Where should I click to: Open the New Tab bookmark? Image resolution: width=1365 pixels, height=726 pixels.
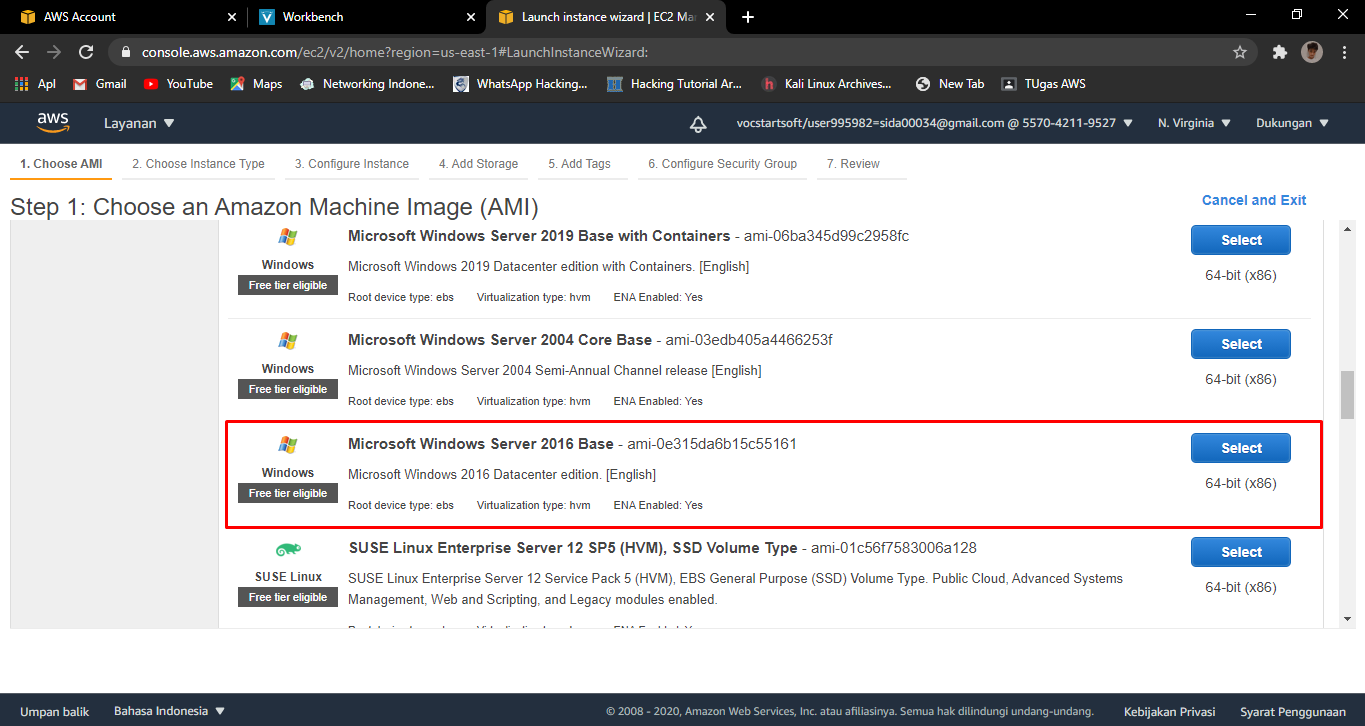click(949, 84)
